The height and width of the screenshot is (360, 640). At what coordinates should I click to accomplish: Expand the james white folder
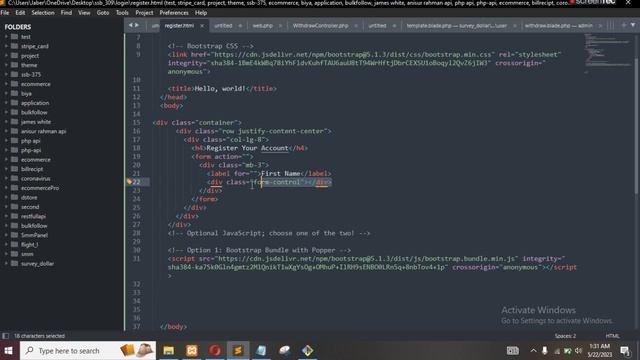tap(6, 122)
